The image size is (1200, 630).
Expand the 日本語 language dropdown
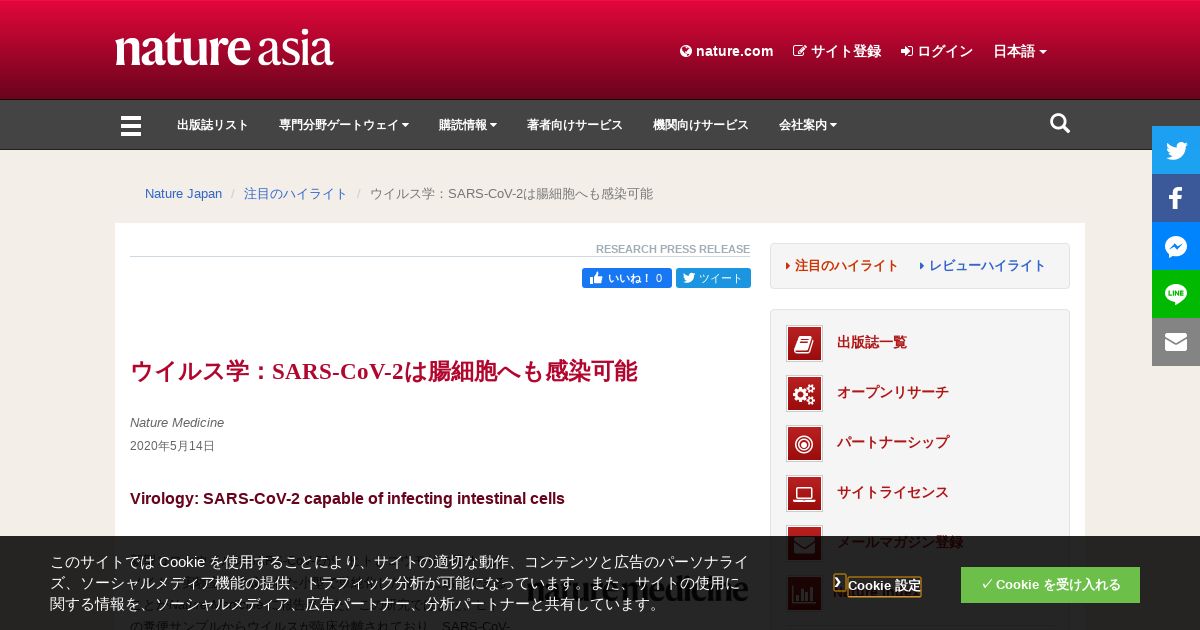point(1020,51)
